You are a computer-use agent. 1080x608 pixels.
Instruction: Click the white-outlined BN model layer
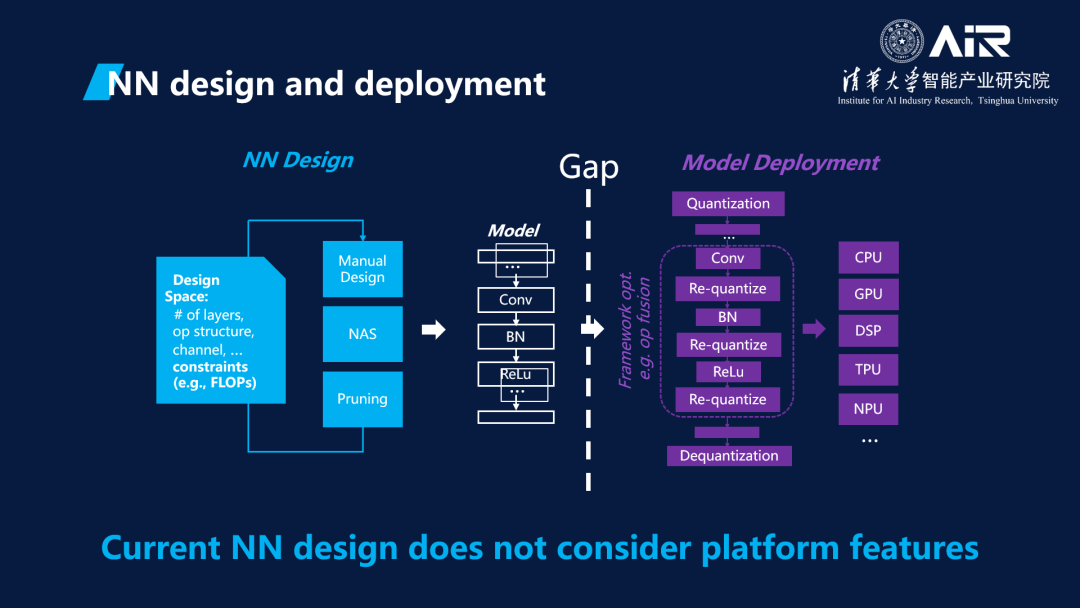click(x=515, y=337)
